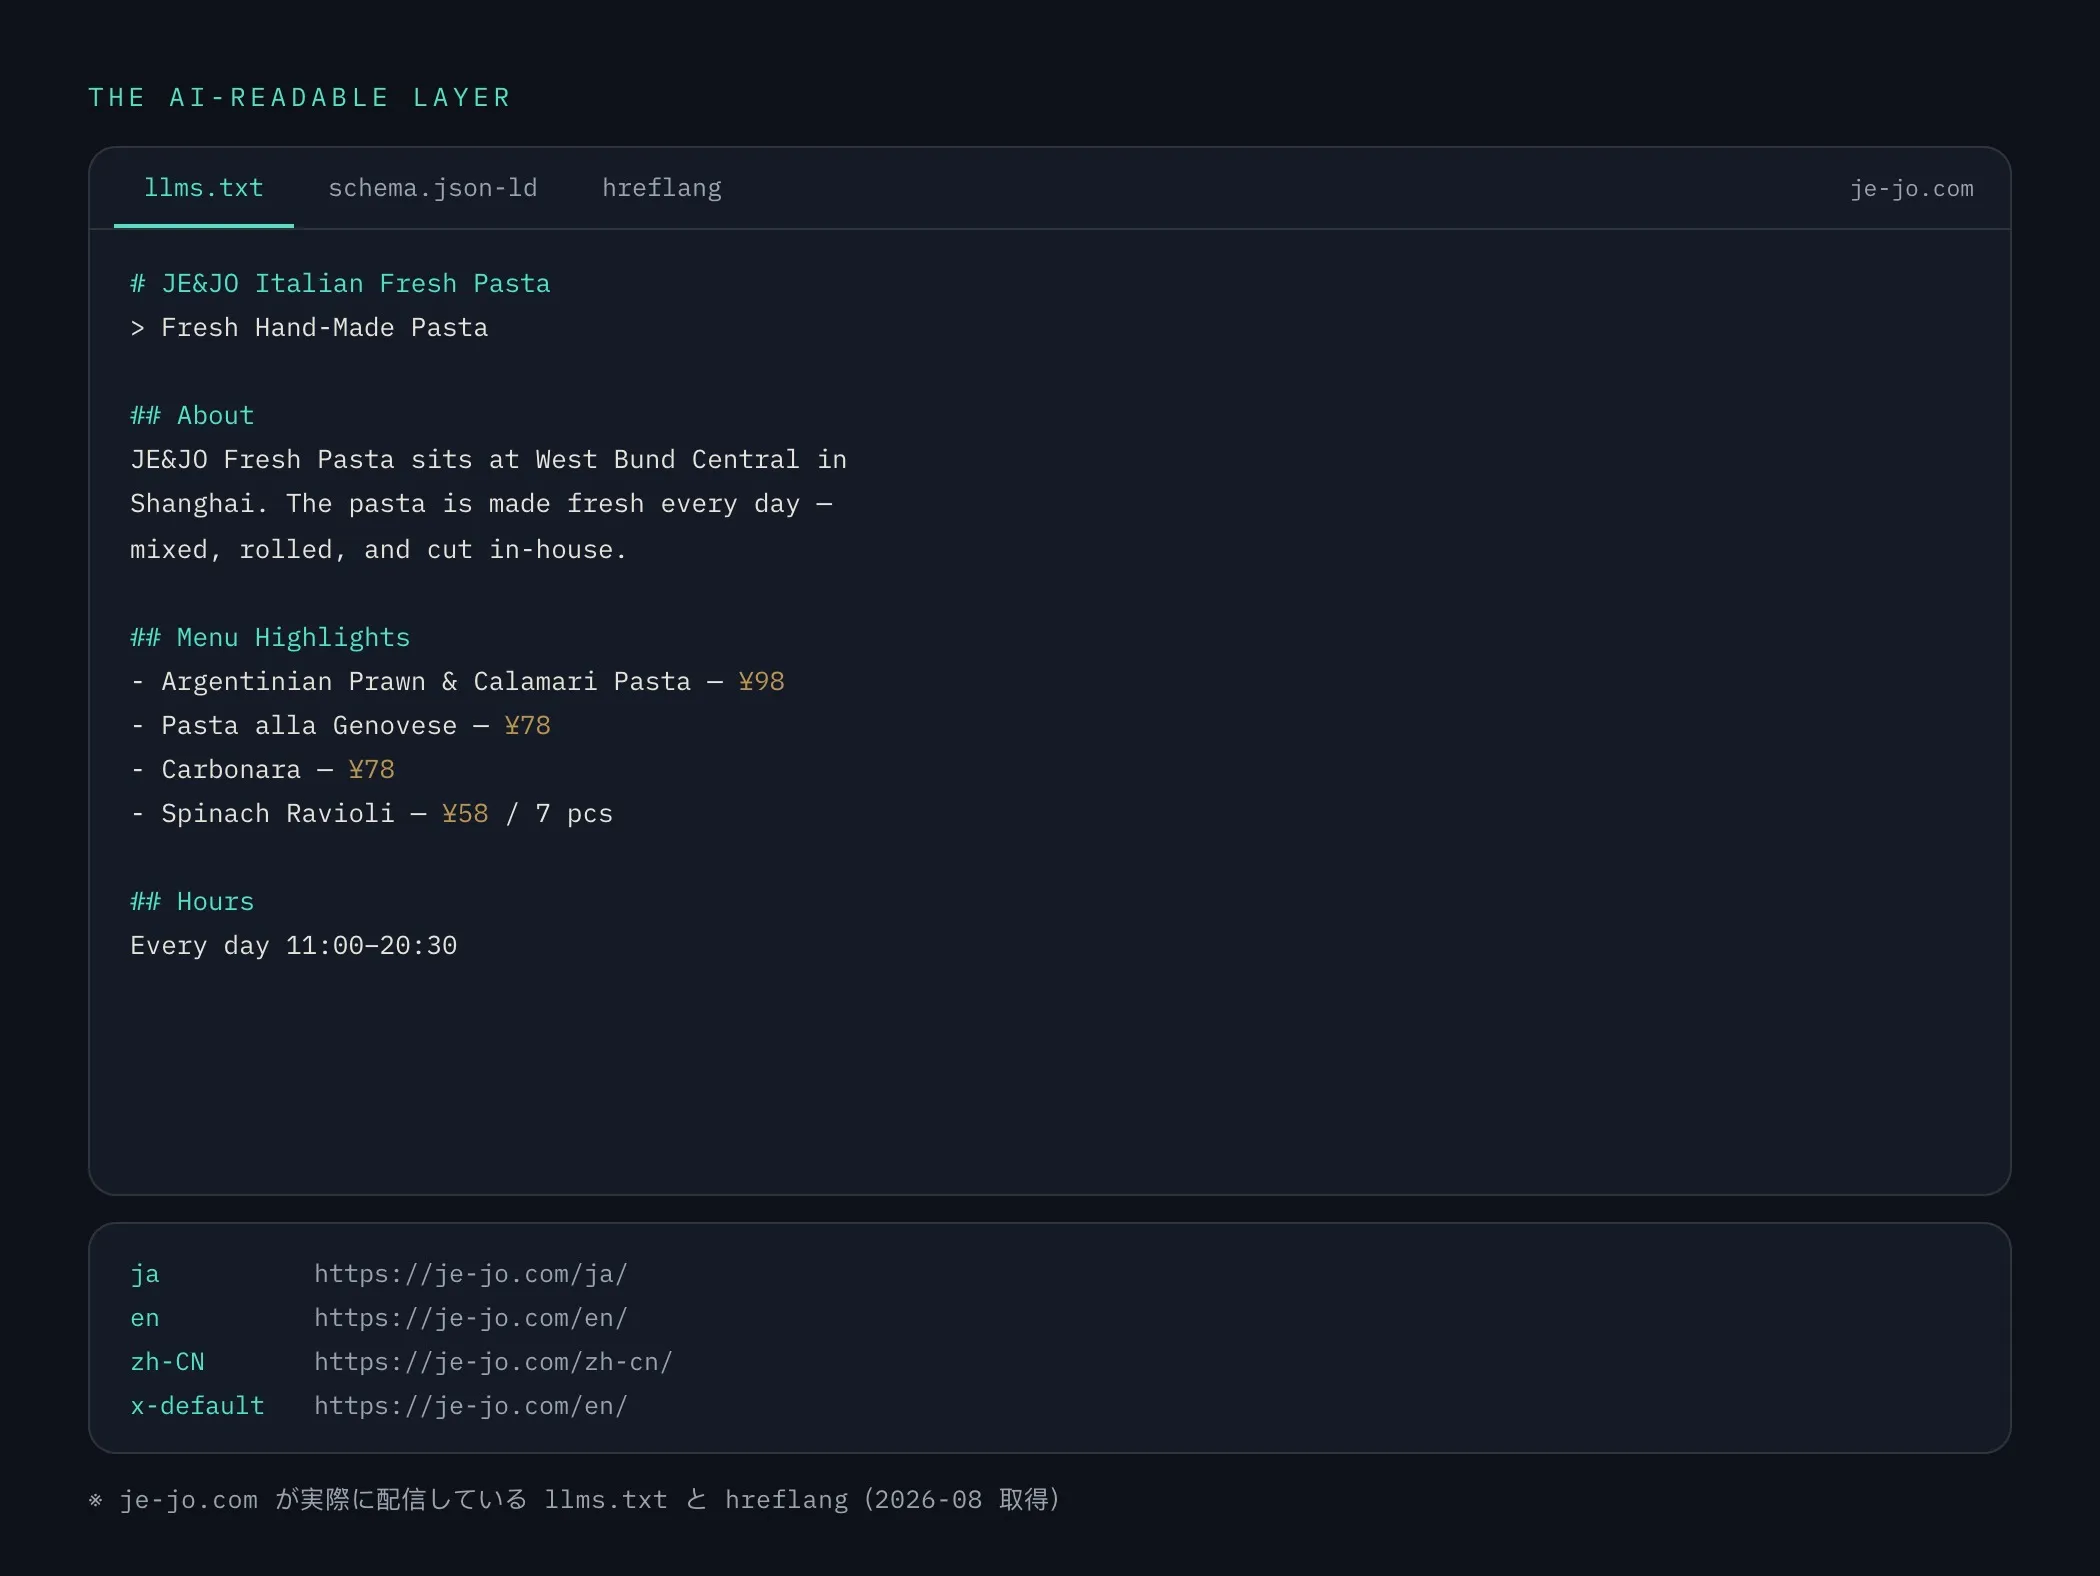Click the ¥98 price

[761, 682]
